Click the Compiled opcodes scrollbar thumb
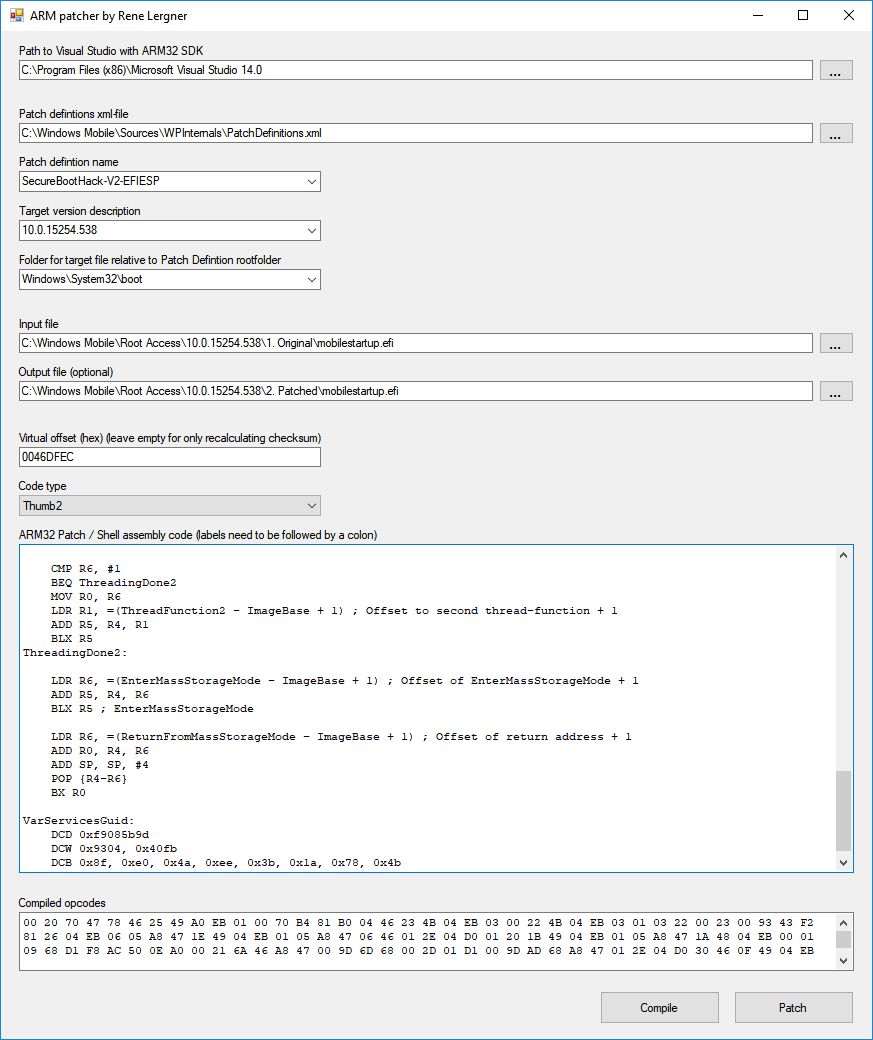This screenshot has width=873, height=1040. (843, 939)
